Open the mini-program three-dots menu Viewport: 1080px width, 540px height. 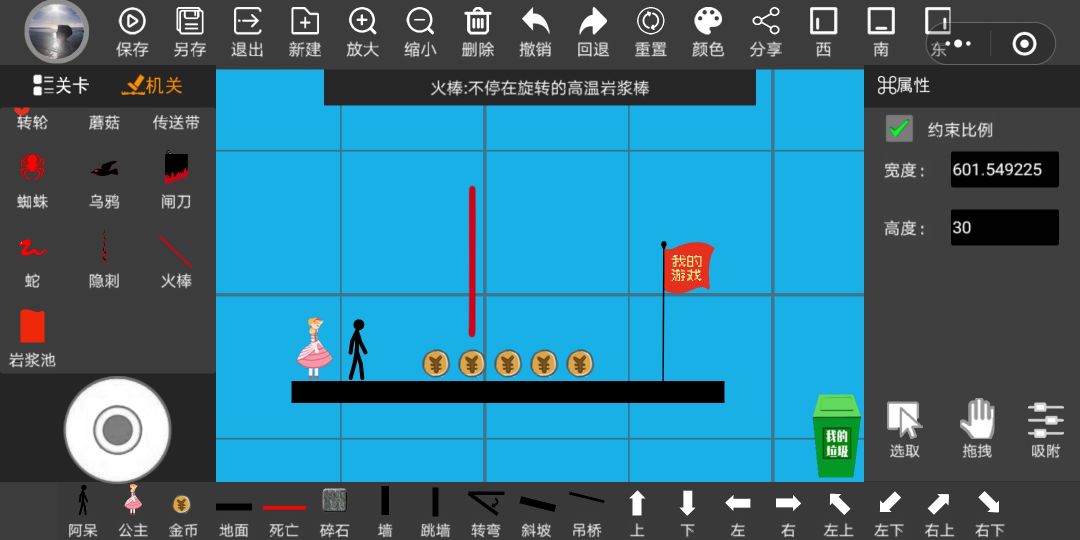958,44
